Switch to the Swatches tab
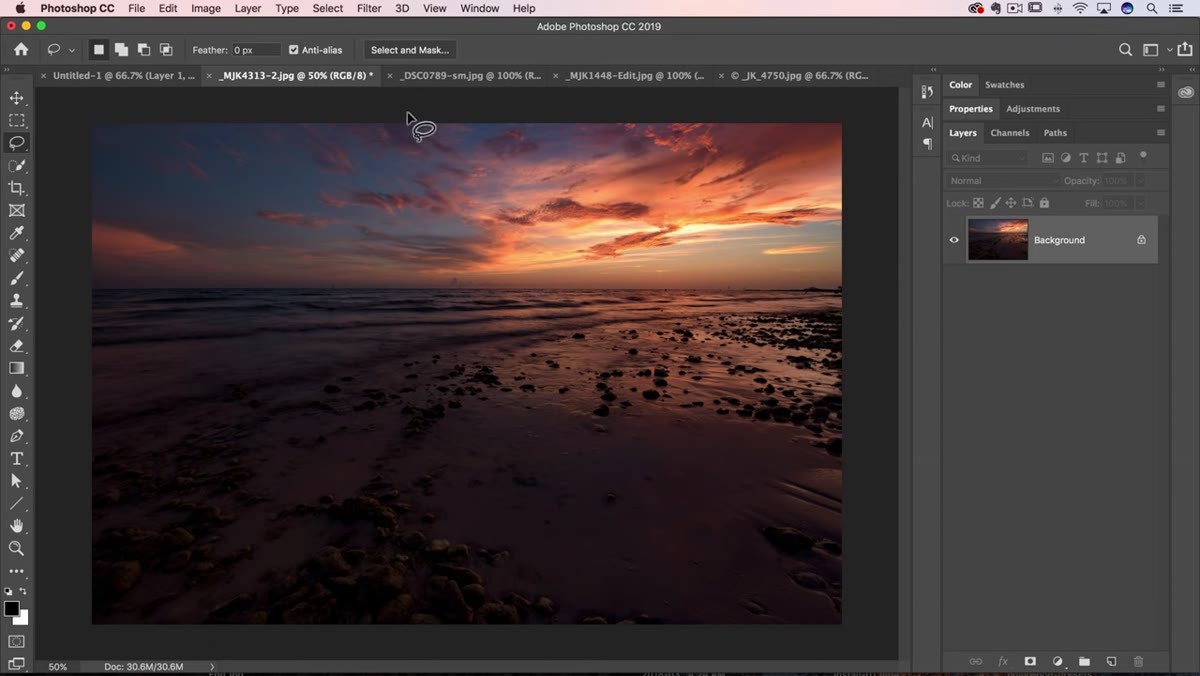 [1004, 85]
